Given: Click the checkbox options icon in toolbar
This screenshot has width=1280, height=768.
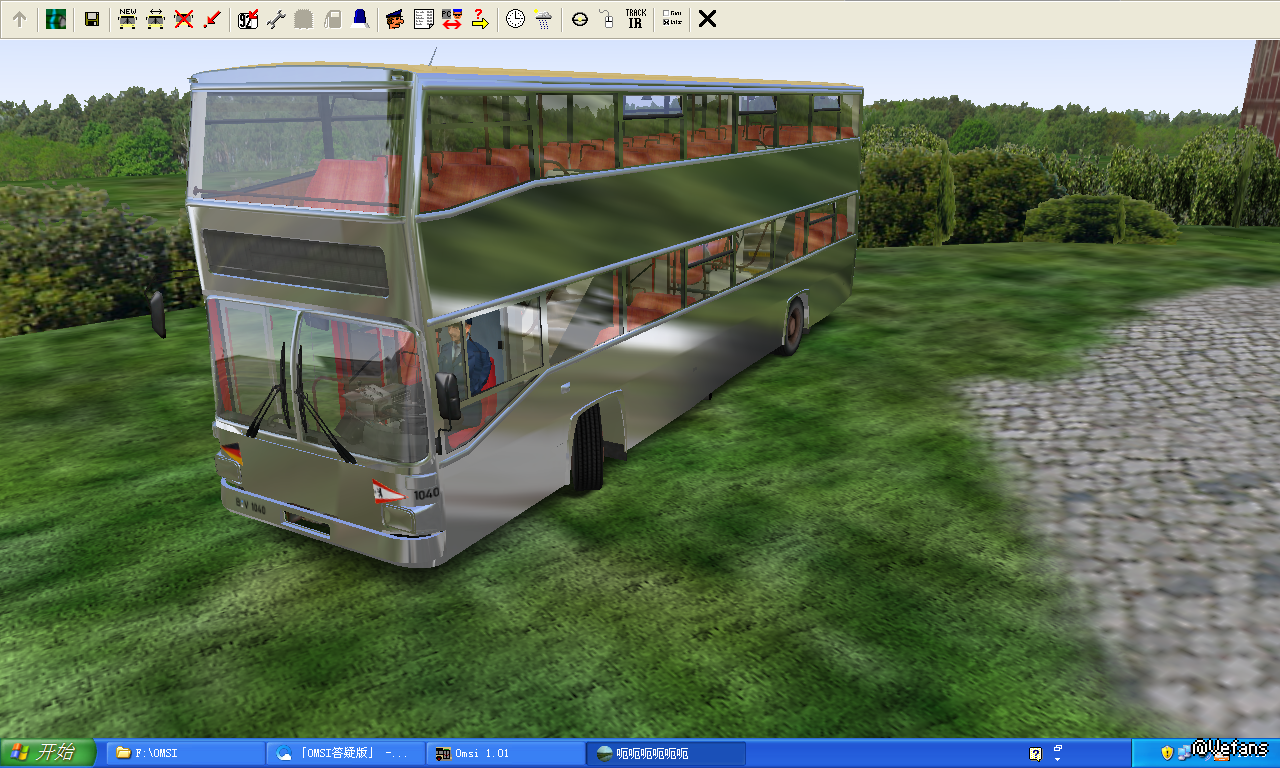Looking at the screenshot, I should click(x=672, y=19).
